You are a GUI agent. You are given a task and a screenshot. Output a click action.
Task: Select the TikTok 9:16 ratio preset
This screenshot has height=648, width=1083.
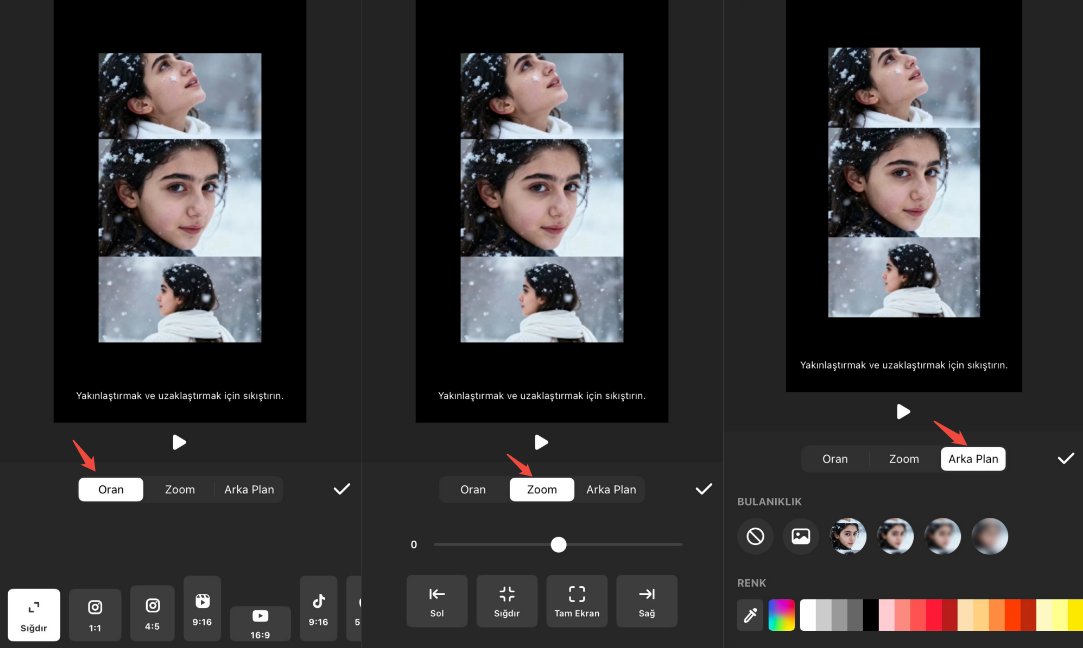pyautogui.click(x=318, y=609)
